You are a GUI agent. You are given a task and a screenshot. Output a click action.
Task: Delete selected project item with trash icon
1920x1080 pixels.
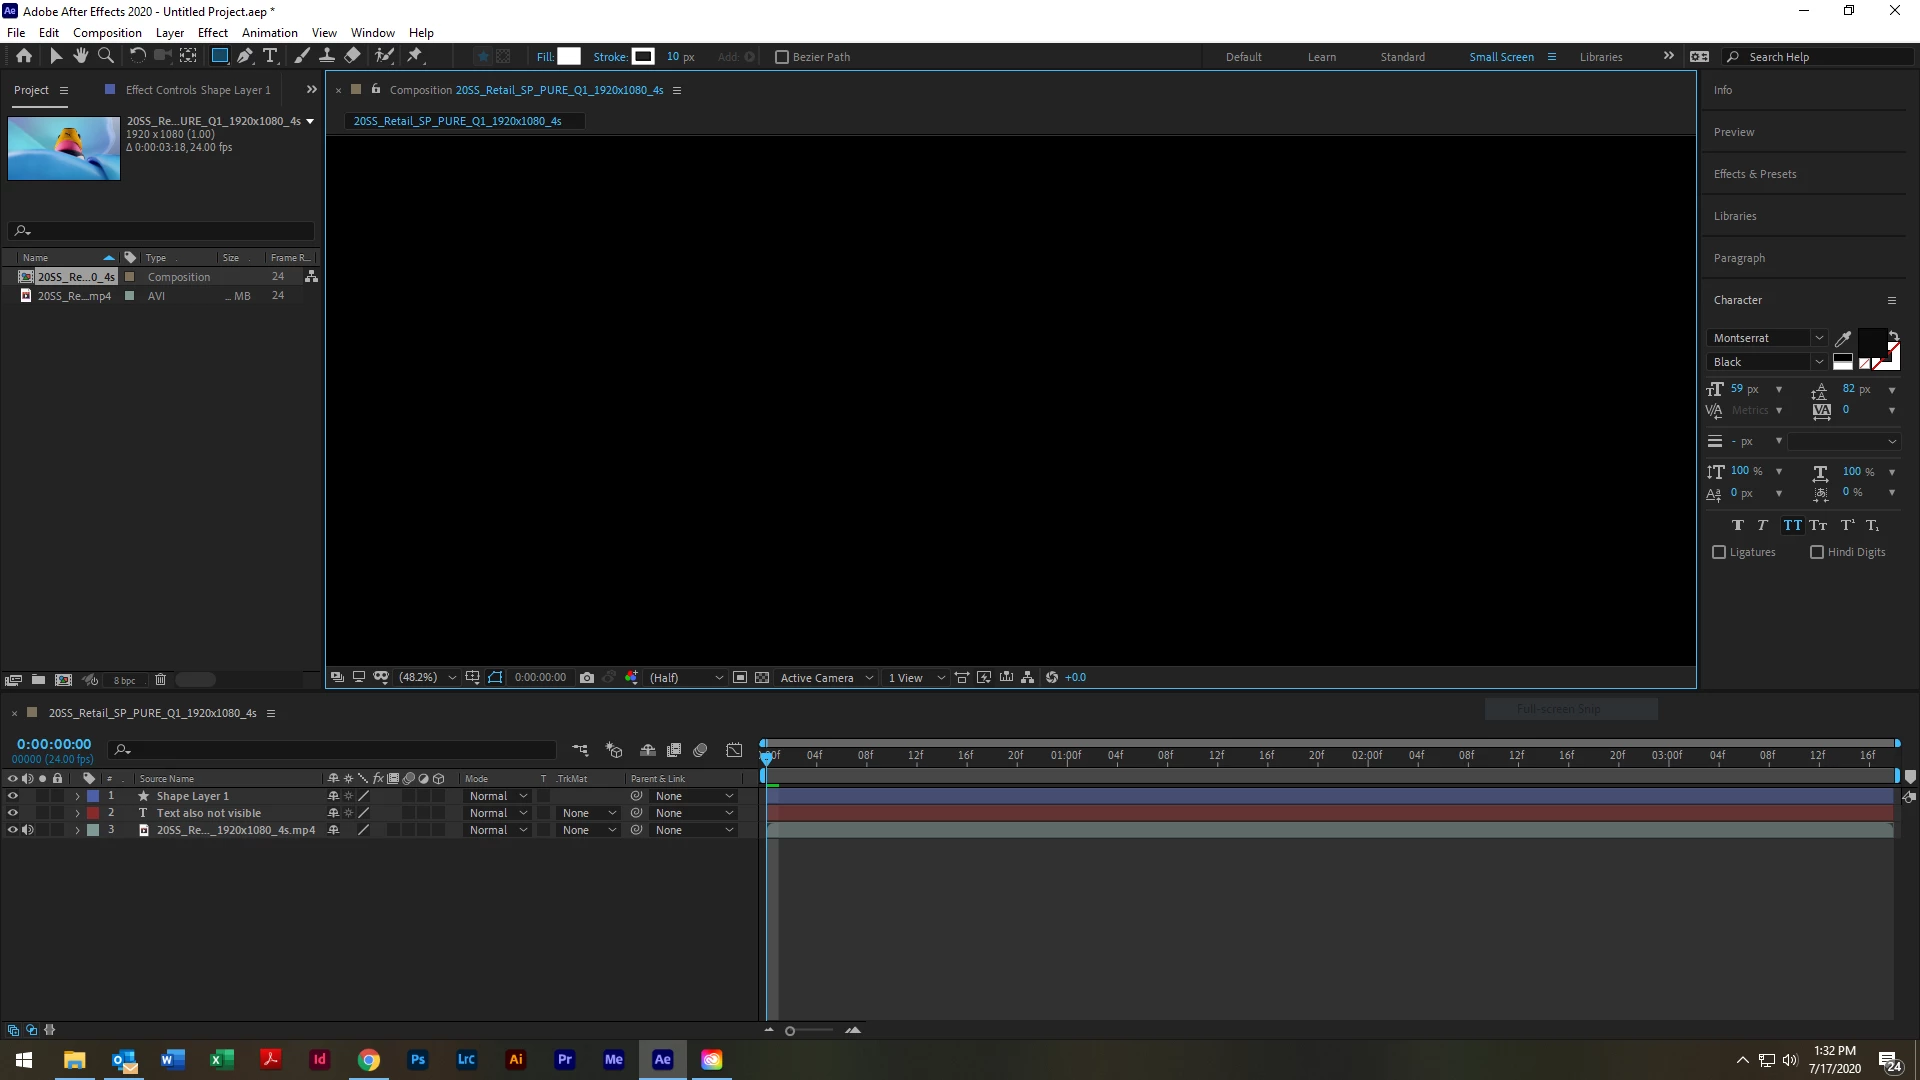click(160, 680)
